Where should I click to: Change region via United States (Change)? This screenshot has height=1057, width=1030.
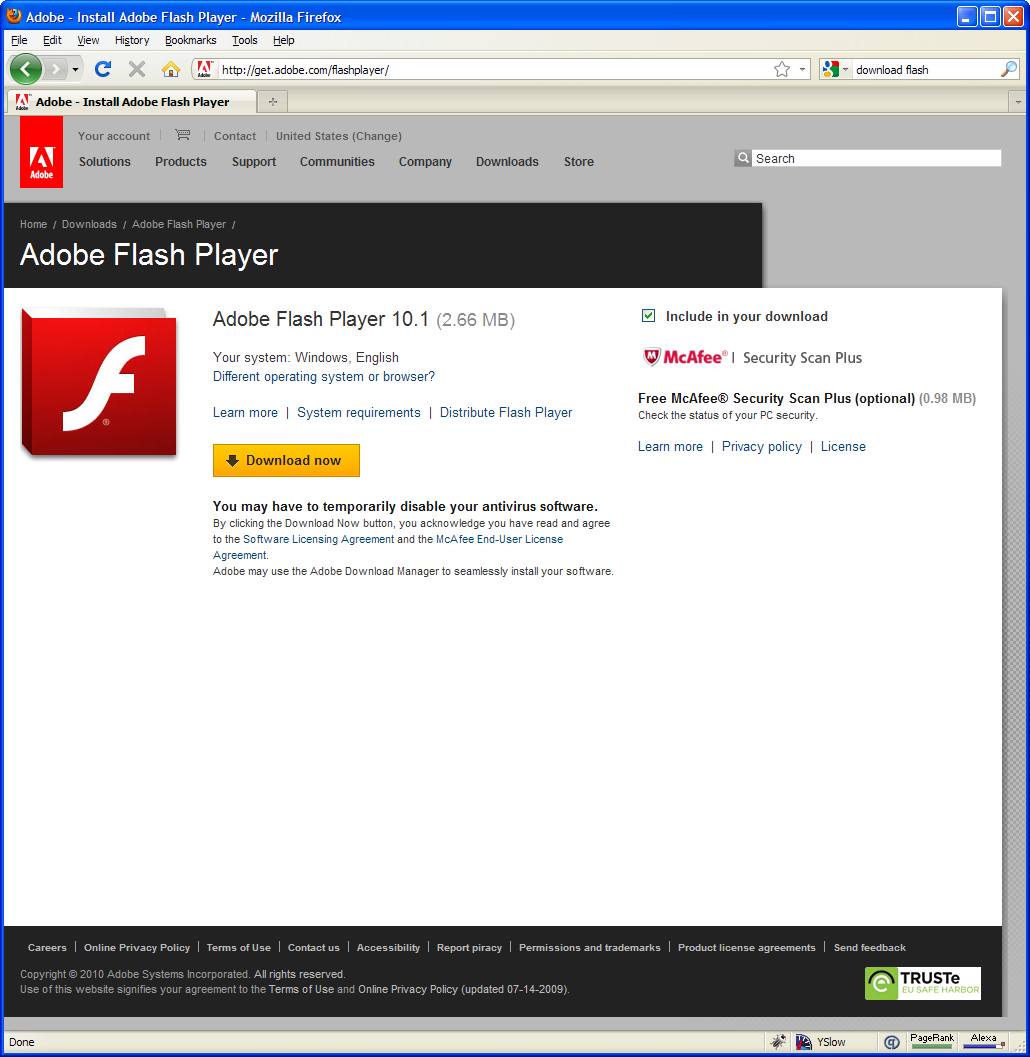point(339,135)
